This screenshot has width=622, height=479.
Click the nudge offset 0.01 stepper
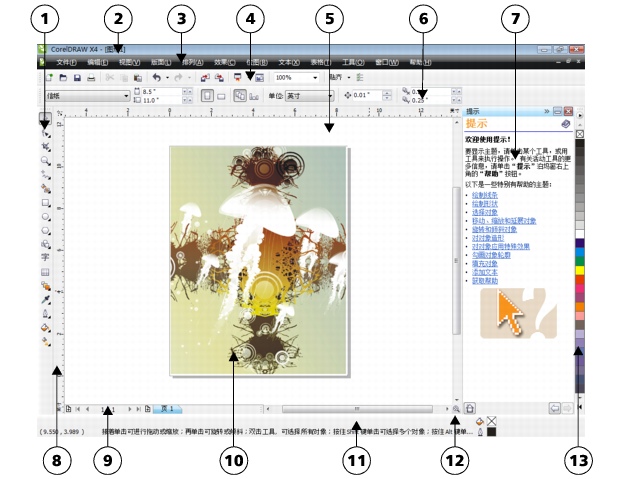(x=387, y=96)
